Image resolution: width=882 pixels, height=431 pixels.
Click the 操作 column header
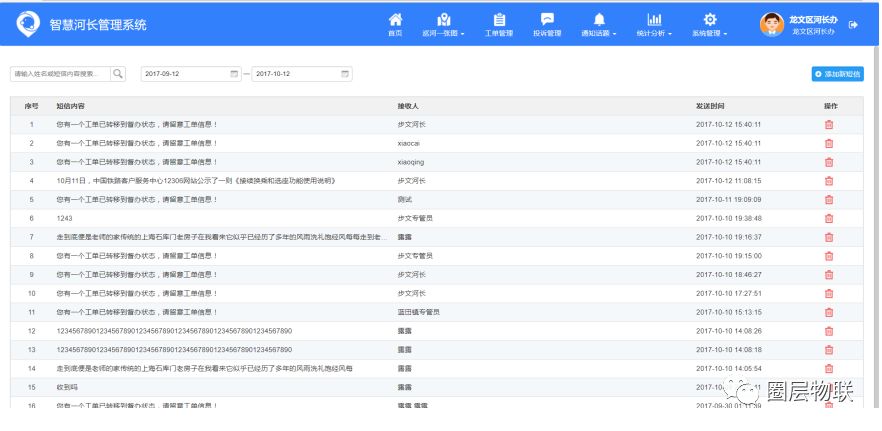tap(830, 106)
